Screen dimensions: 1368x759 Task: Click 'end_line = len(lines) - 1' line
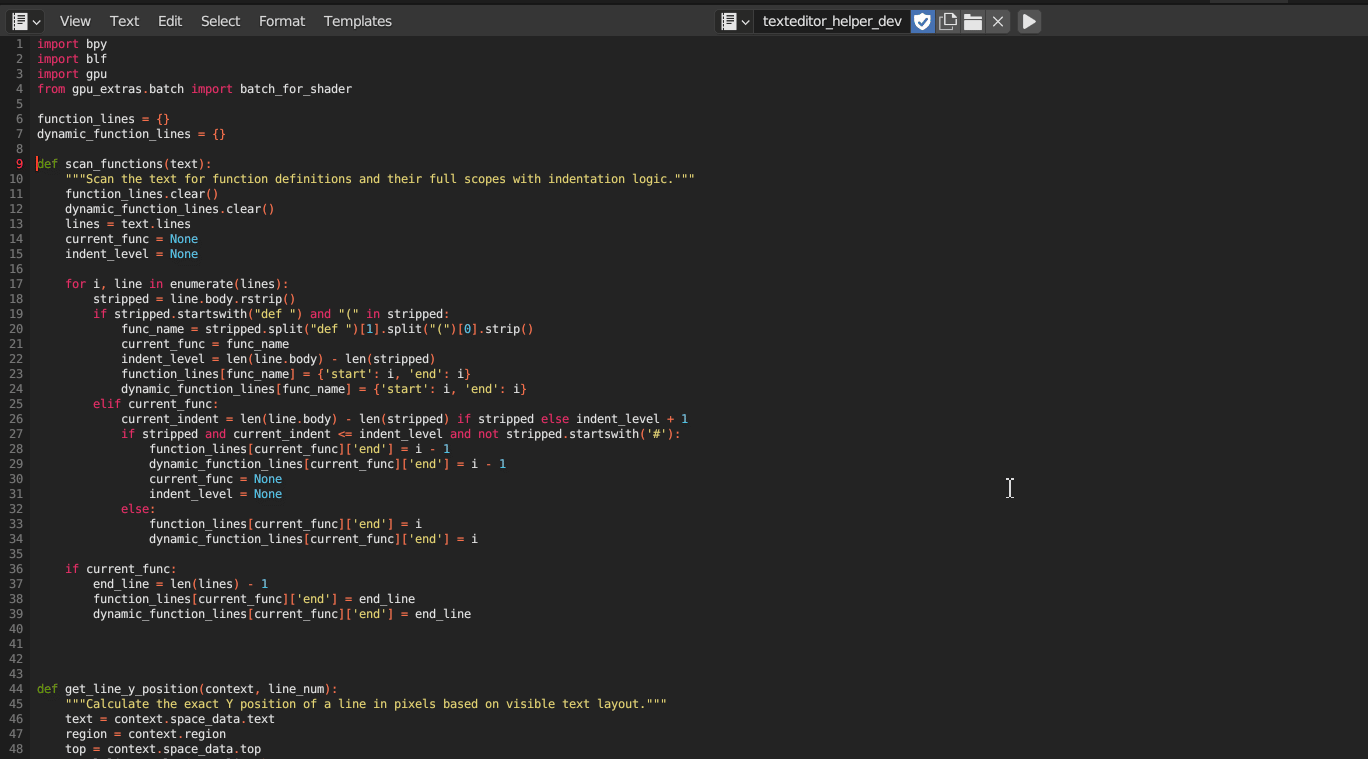(x=181, y=584)
